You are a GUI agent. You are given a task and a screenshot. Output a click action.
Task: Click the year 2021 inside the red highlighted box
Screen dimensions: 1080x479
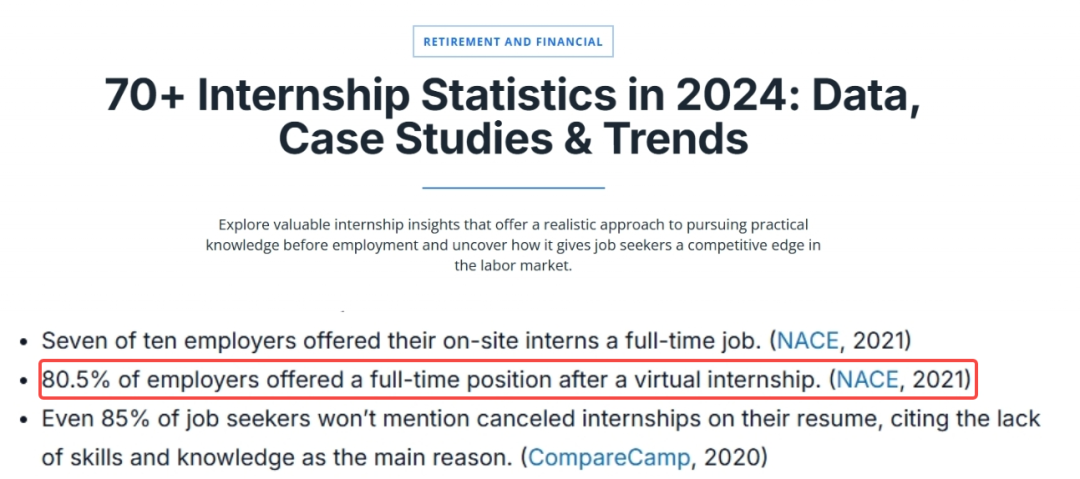(937, 380)
